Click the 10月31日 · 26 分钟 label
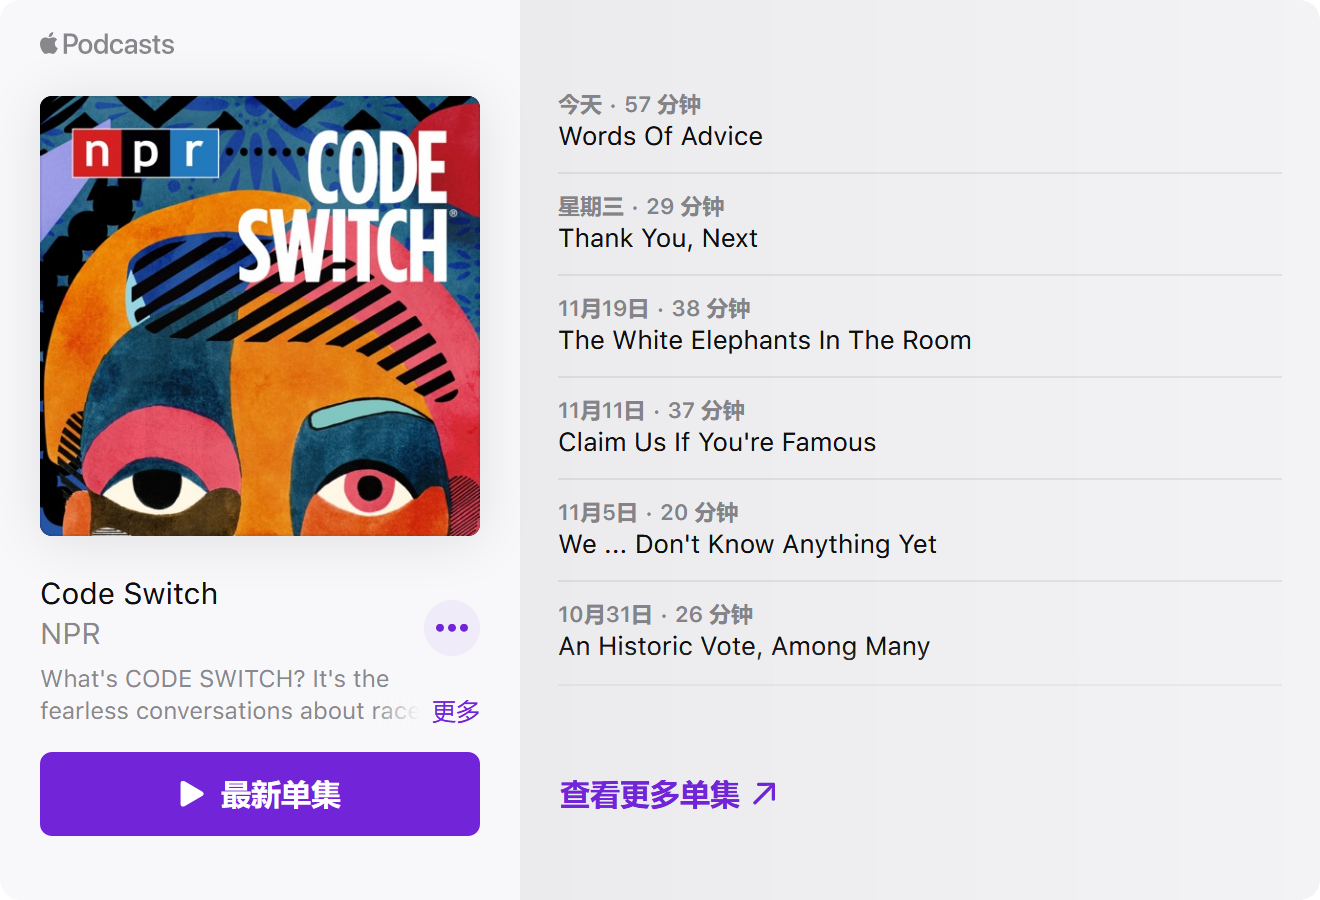Screen dimensions: 1320x900 point(655,614)
